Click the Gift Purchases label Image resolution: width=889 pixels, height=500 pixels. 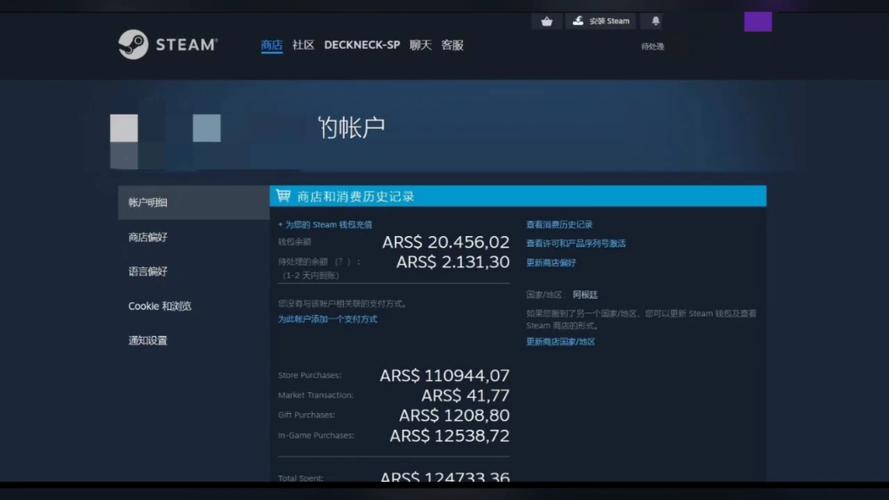click(306, 415)
